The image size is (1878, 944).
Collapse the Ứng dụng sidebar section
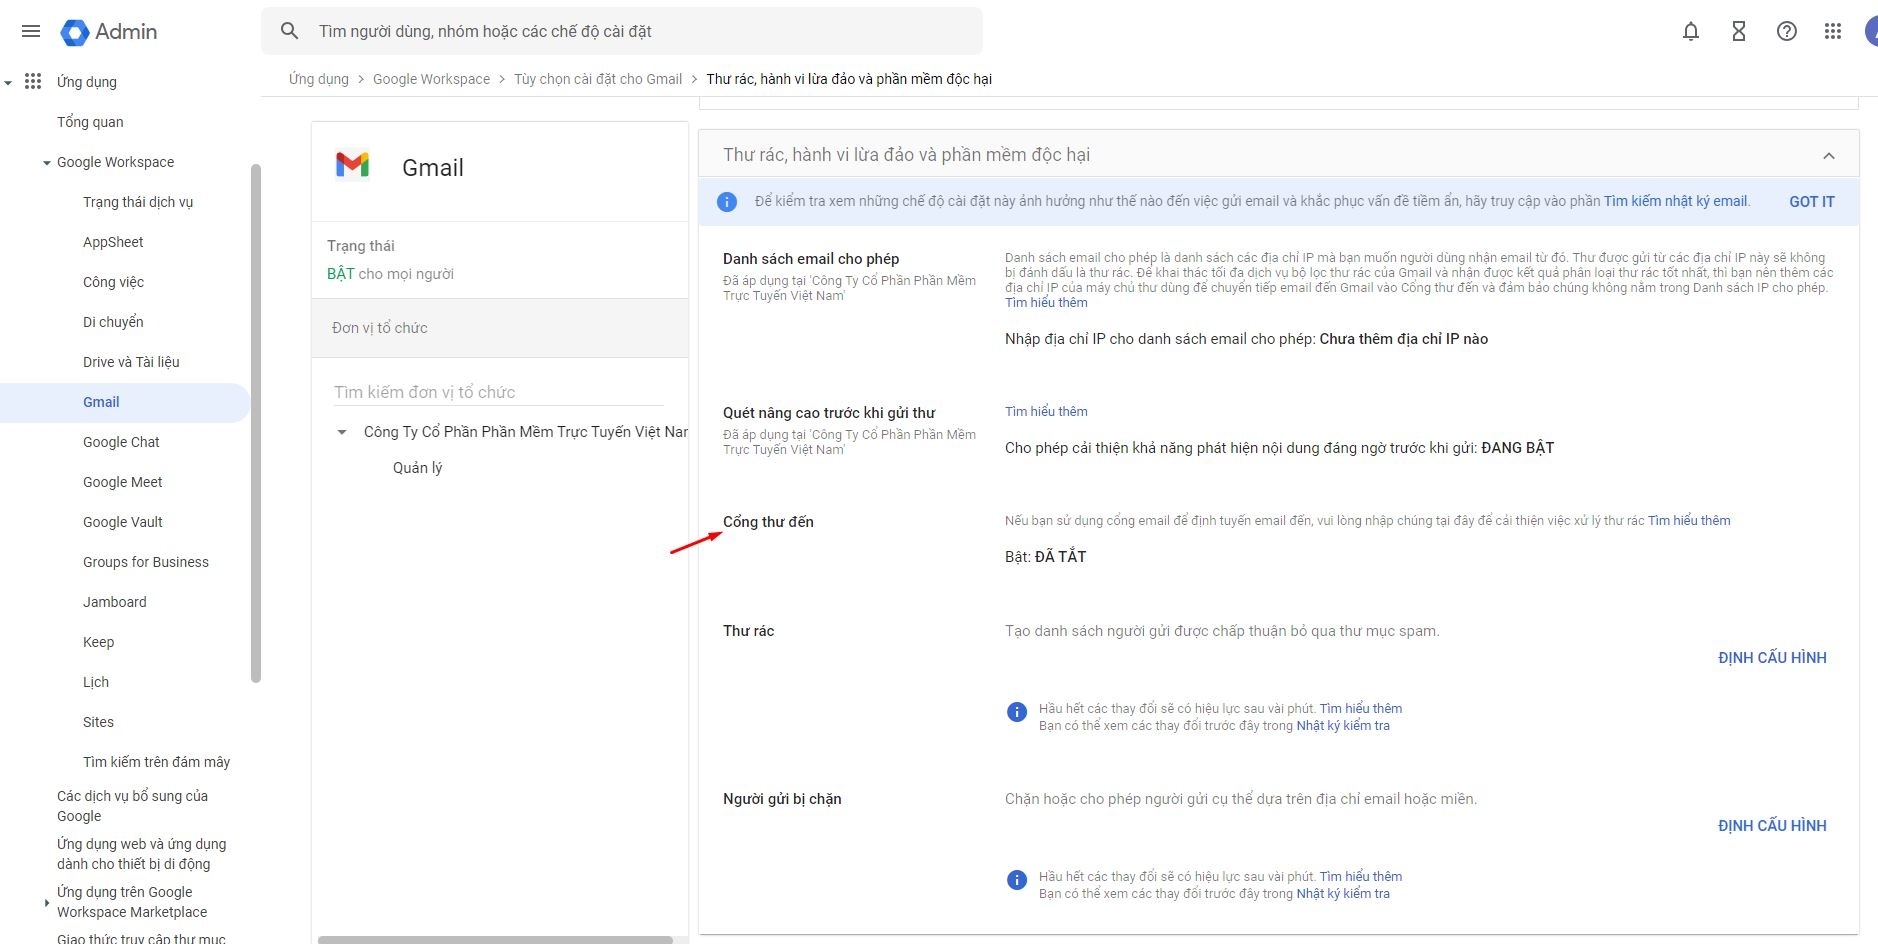pos(8,82)
